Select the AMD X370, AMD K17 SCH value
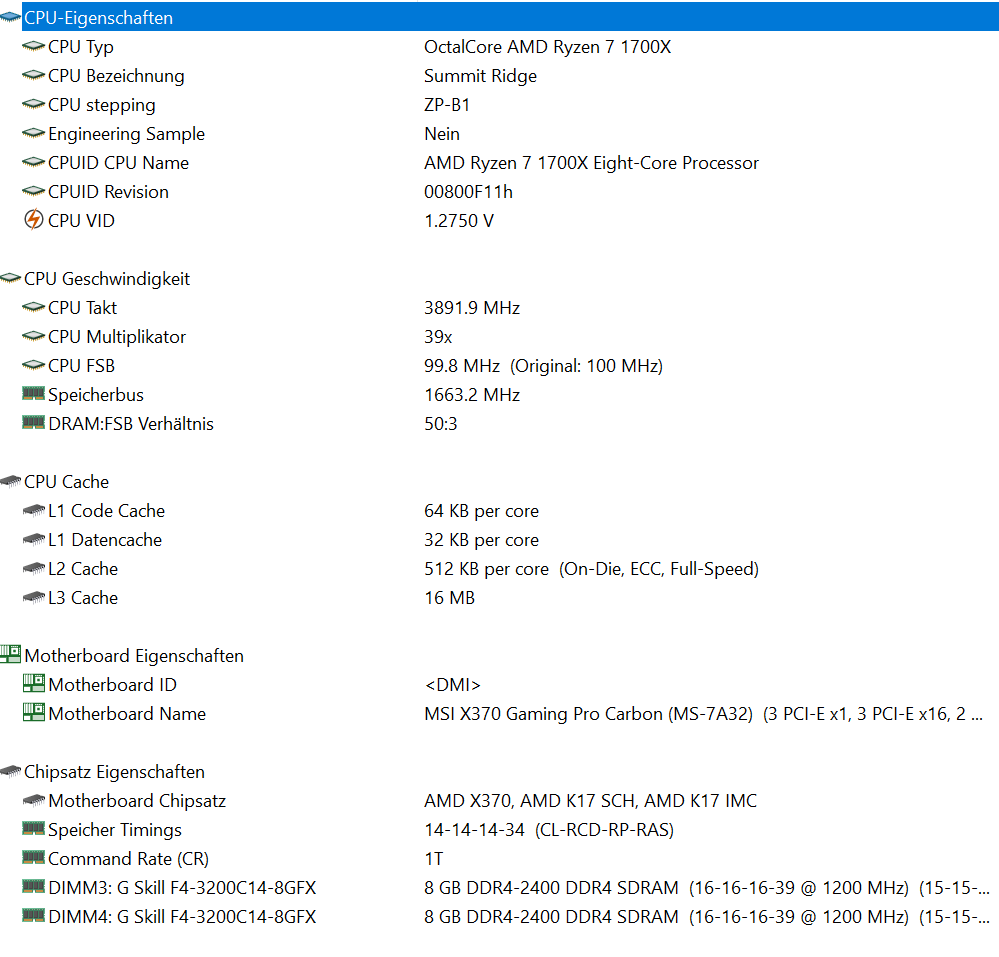Image resolution: width=999 pixels, height=957 pixels. (591, 800)
